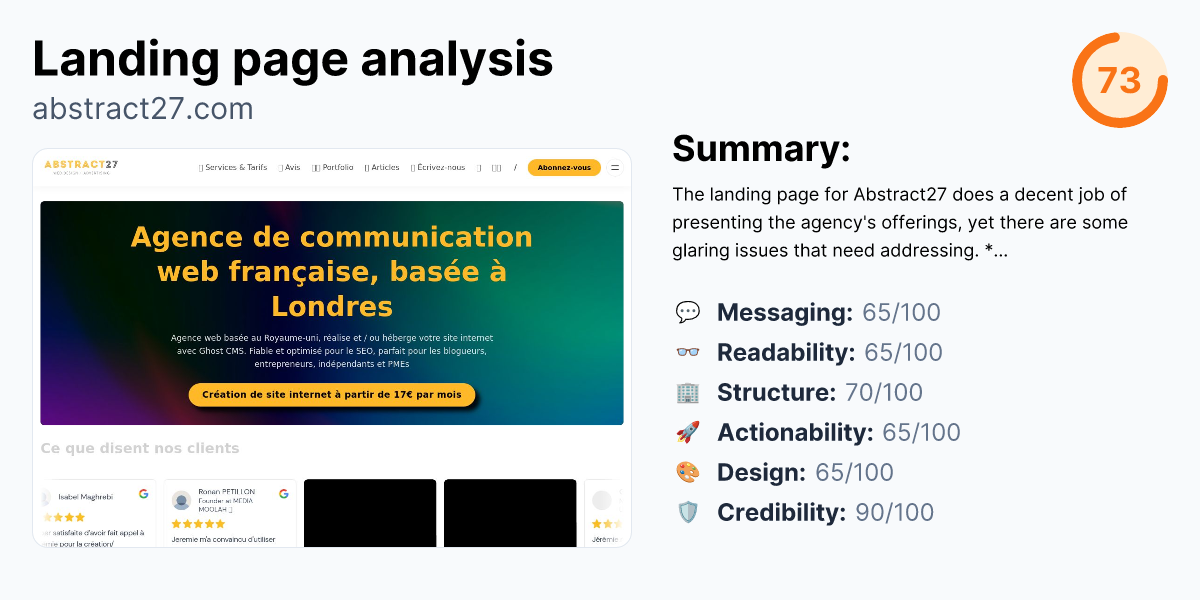Click the Abstract27 logo

coord(84,167)
